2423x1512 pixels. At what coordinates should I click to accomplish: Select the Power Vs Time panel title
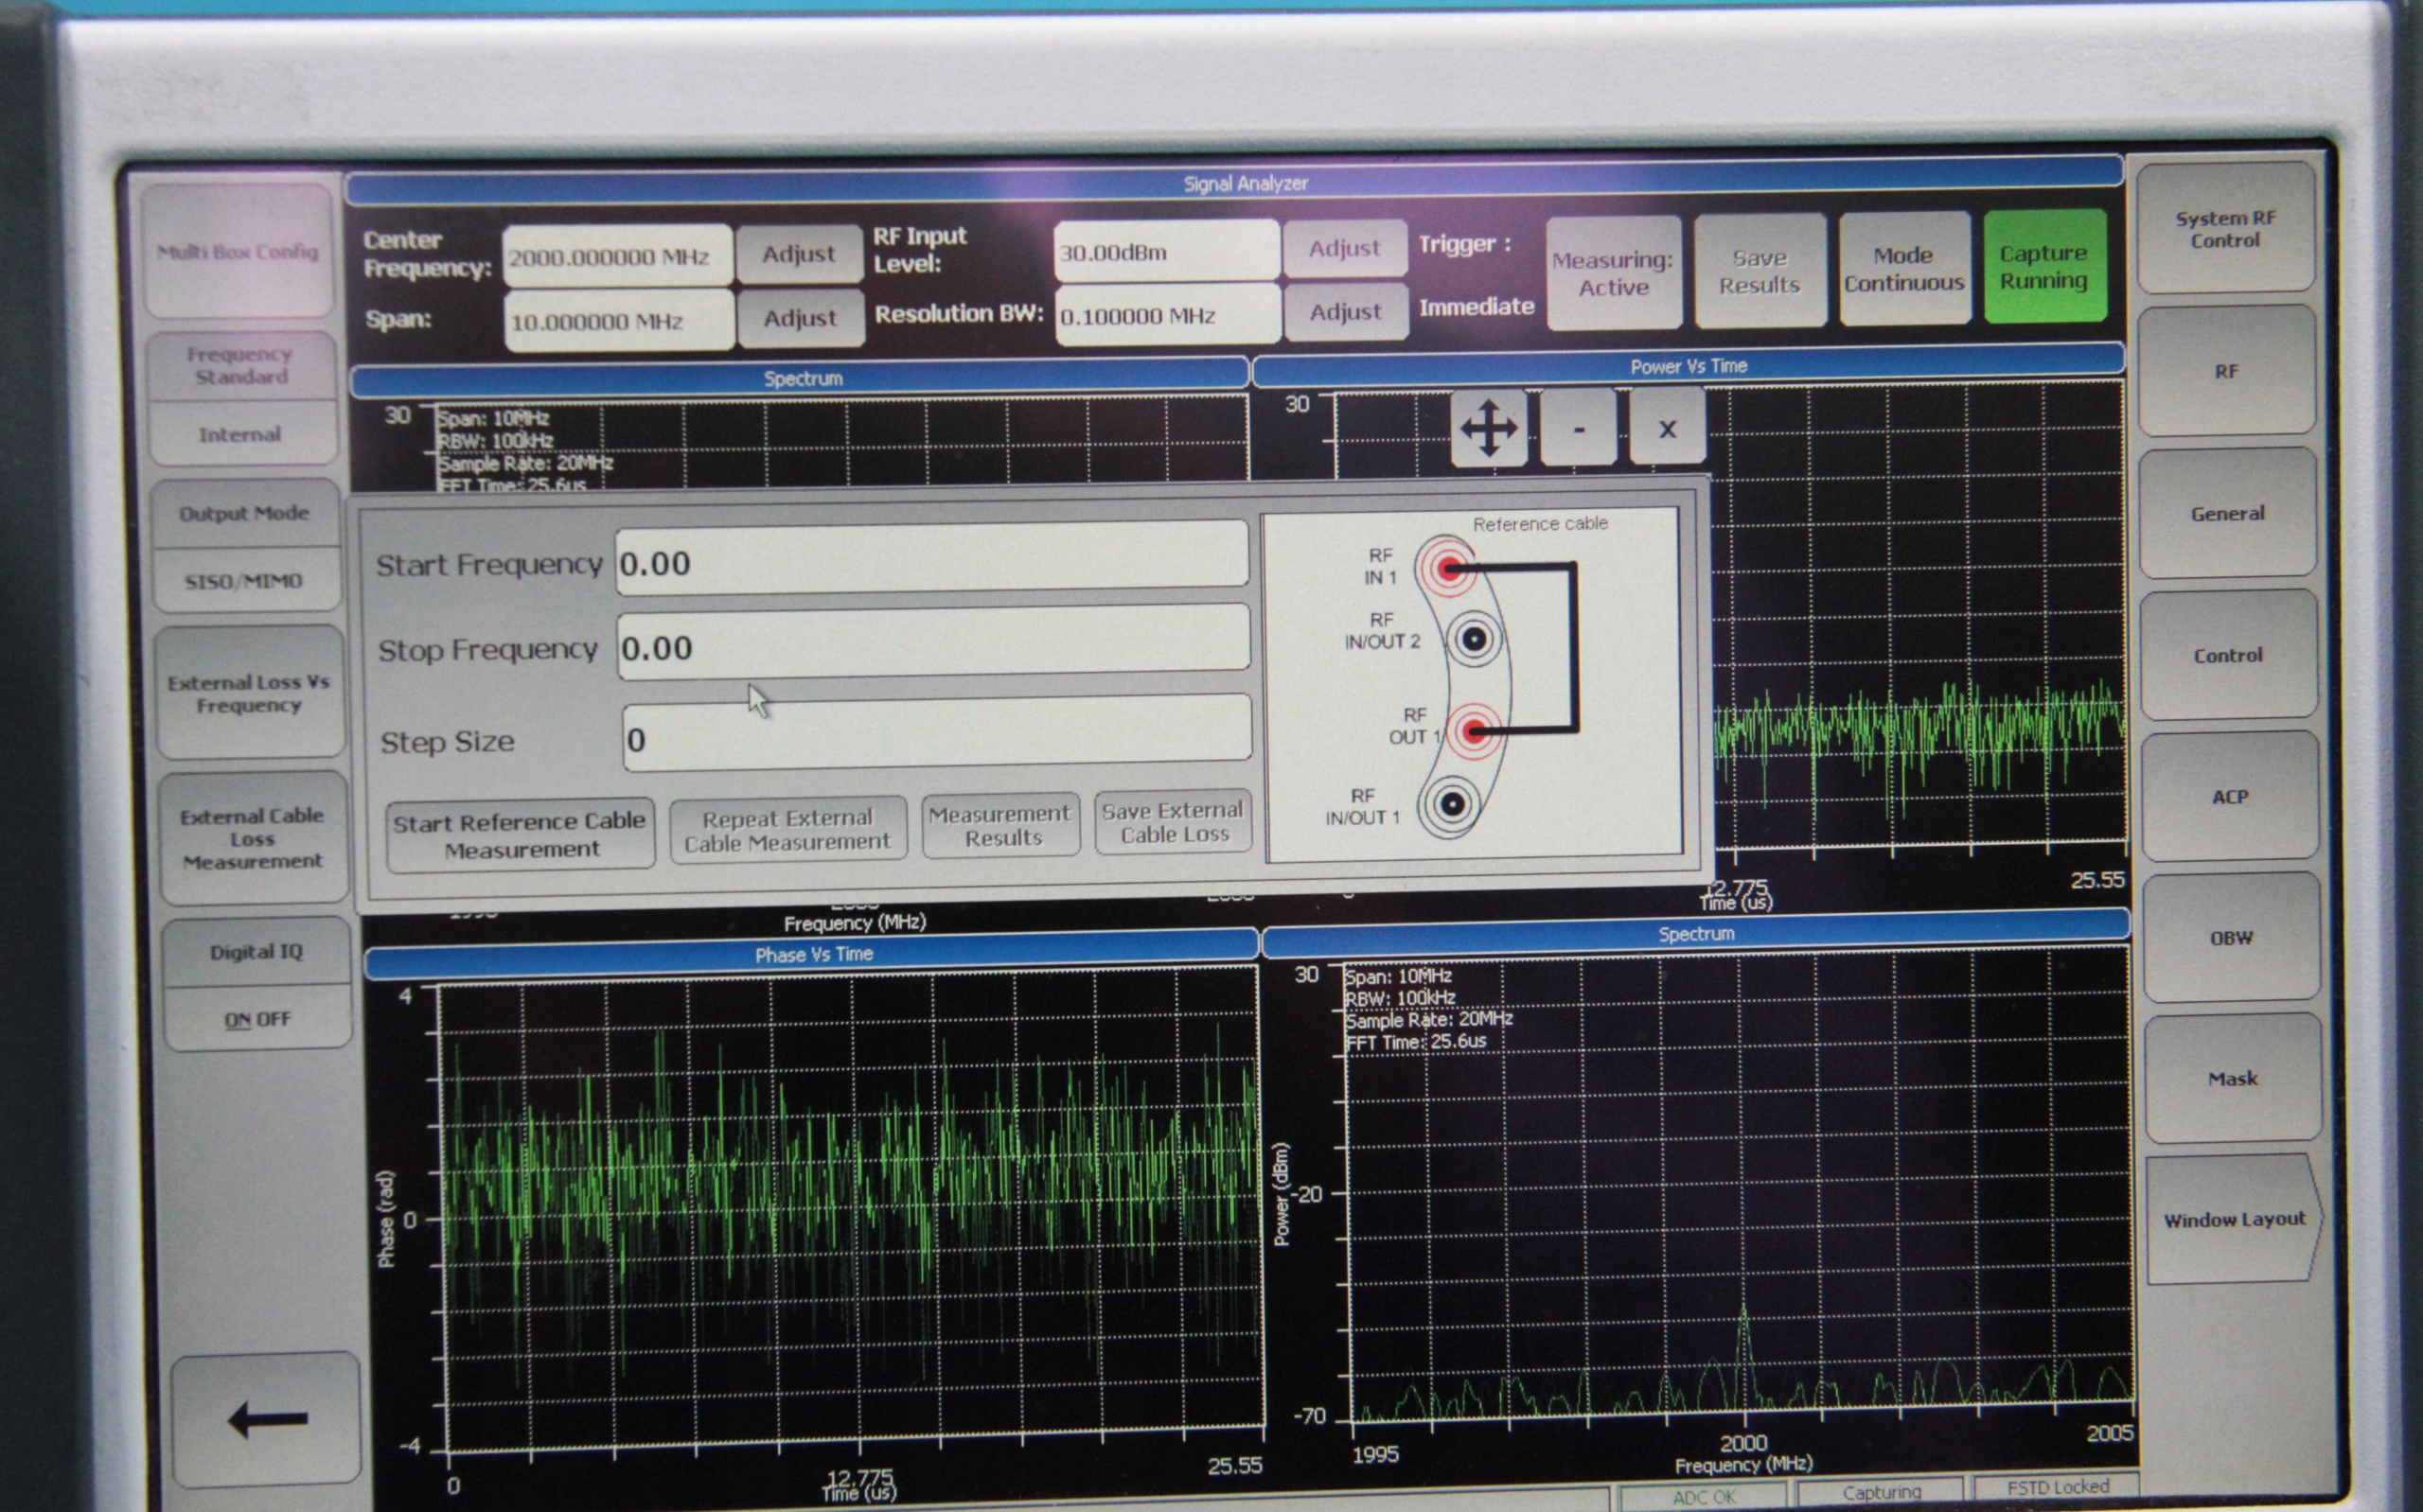(1688, 365)
